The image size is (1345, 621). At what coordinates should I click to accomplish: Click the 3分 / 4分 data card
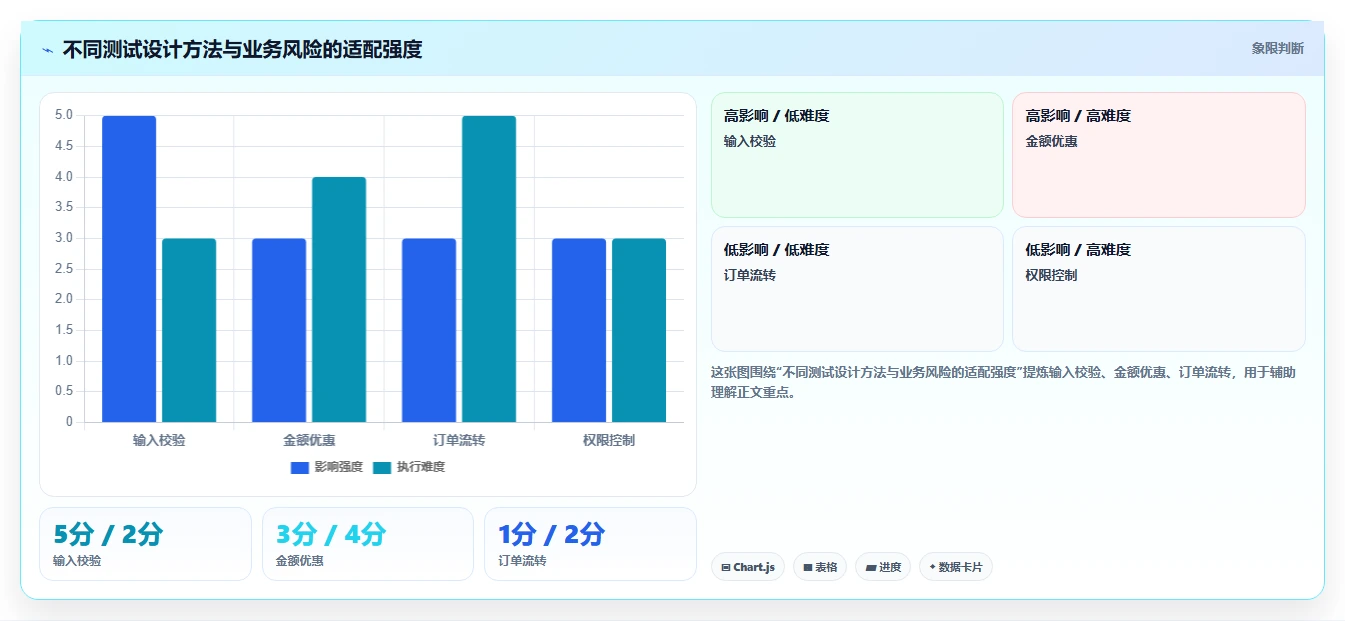click(x=368, y=544)
